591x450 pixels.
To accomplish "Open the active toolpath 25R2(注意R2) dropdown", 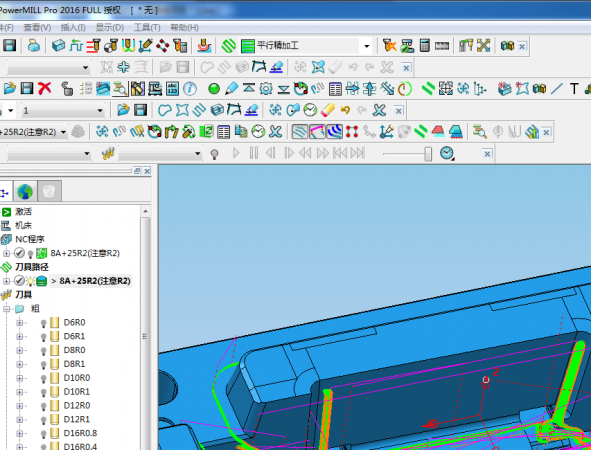I will pos(63,132).
